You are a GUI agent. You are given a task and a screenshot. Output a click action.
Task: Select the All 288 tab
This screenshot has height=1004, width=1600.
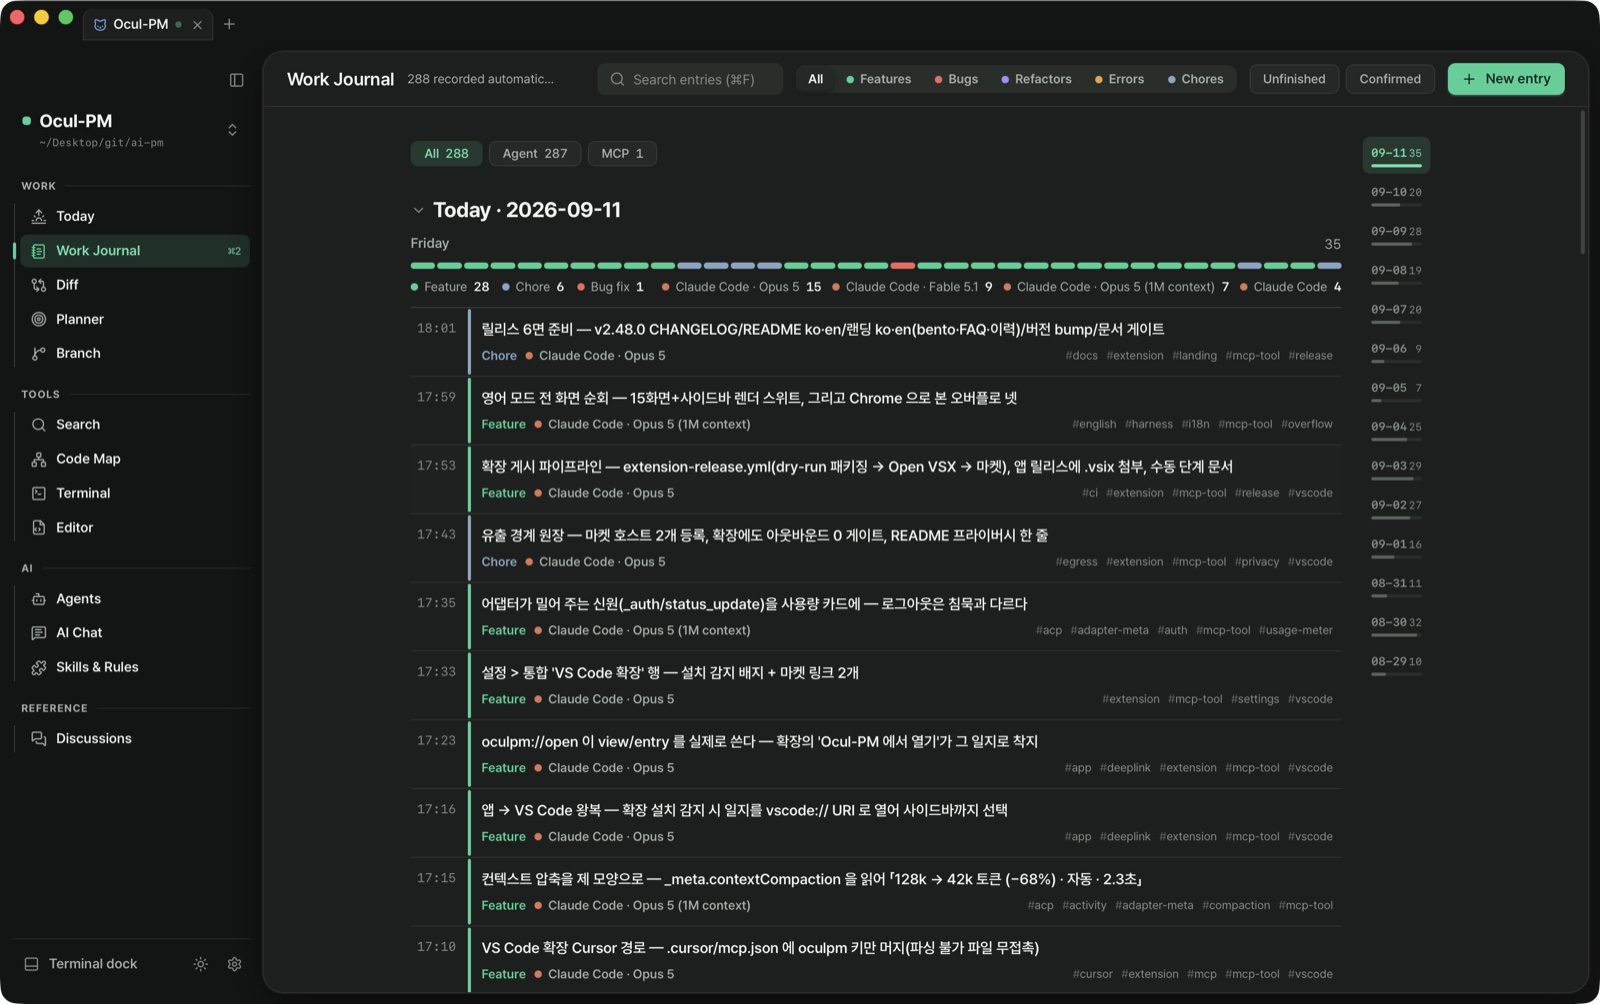tap(446, 154)
